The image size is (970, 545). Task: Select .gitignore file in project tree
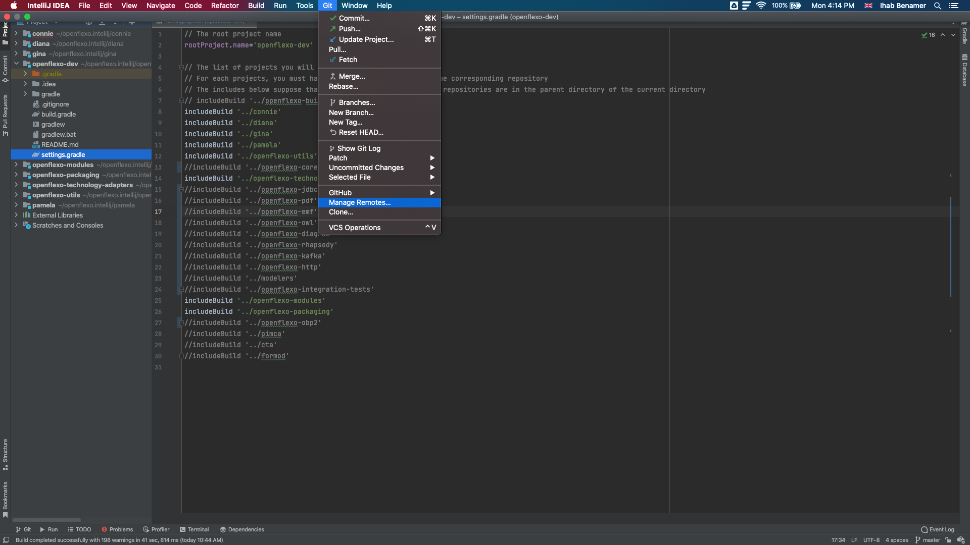point(55,105)
